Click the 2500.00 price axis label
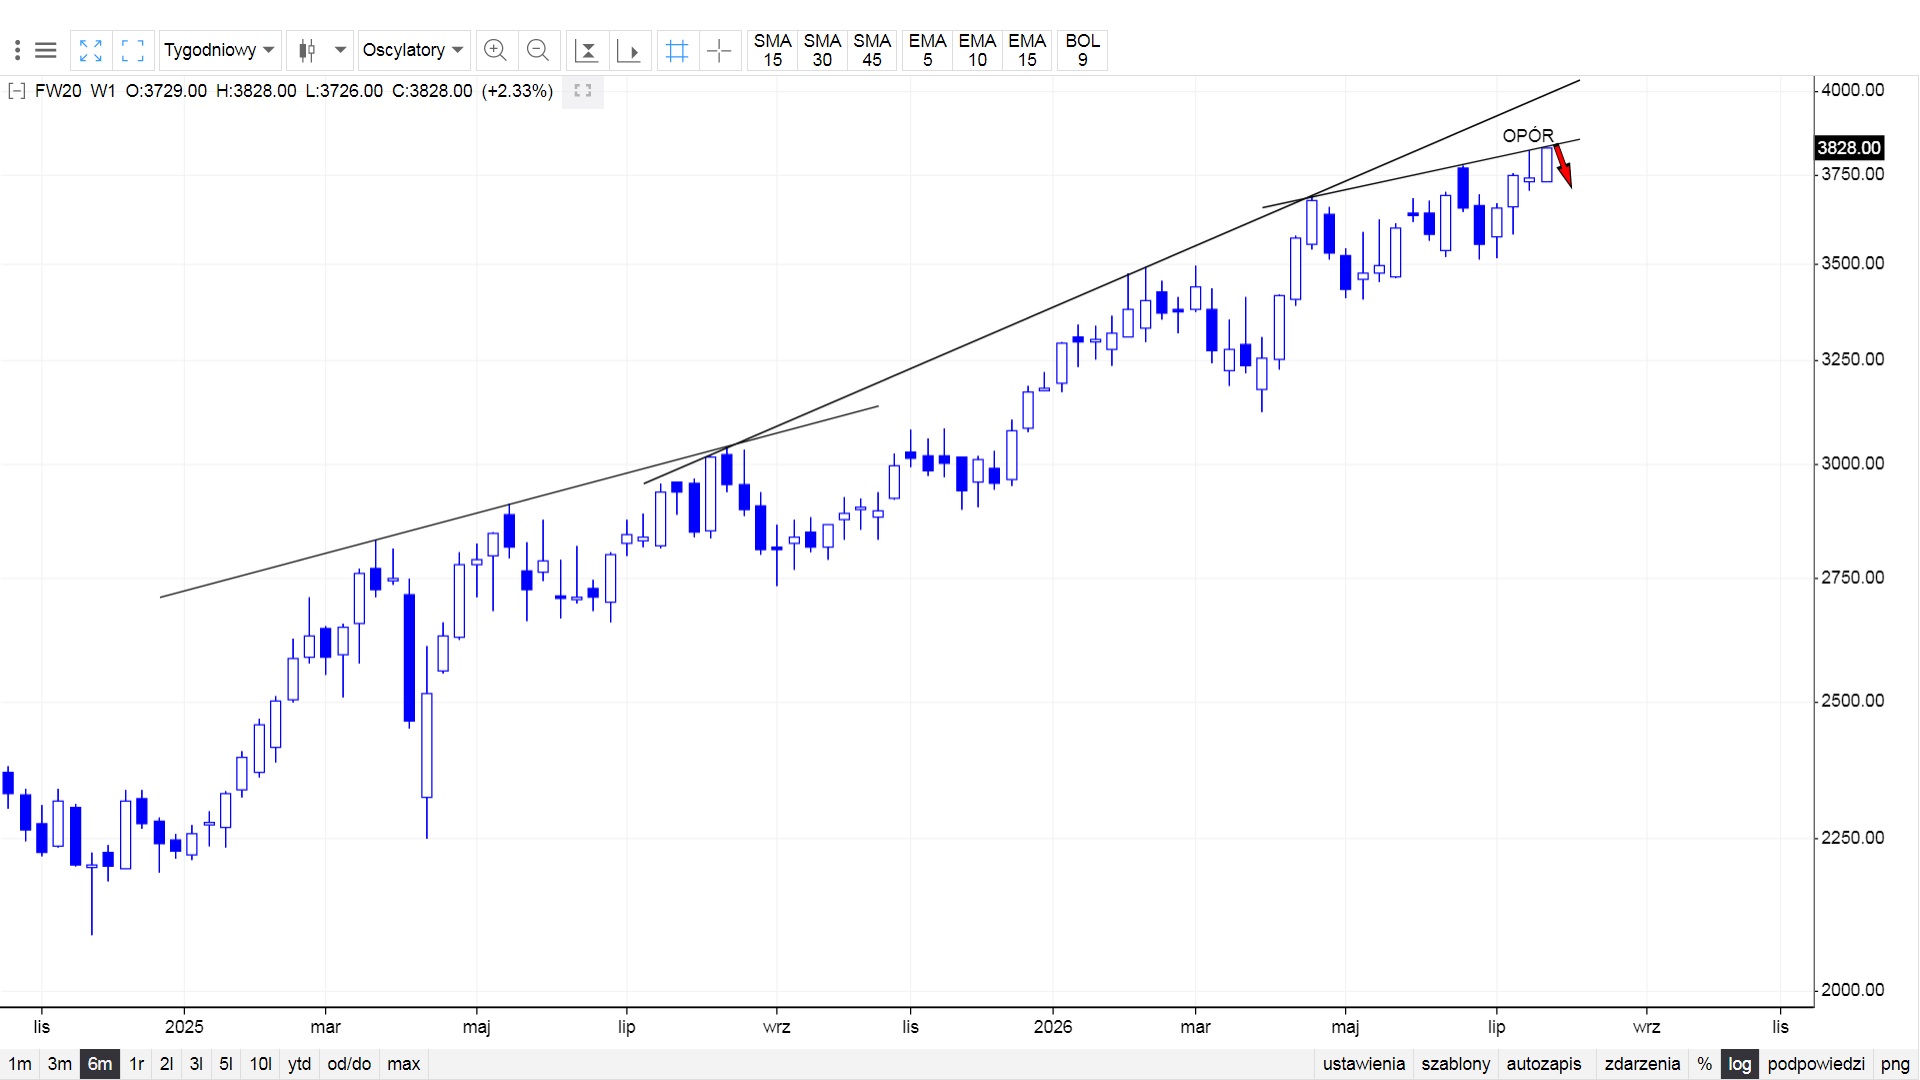This screenshot has height=1080, width=1920. [x=1852, y=700]
